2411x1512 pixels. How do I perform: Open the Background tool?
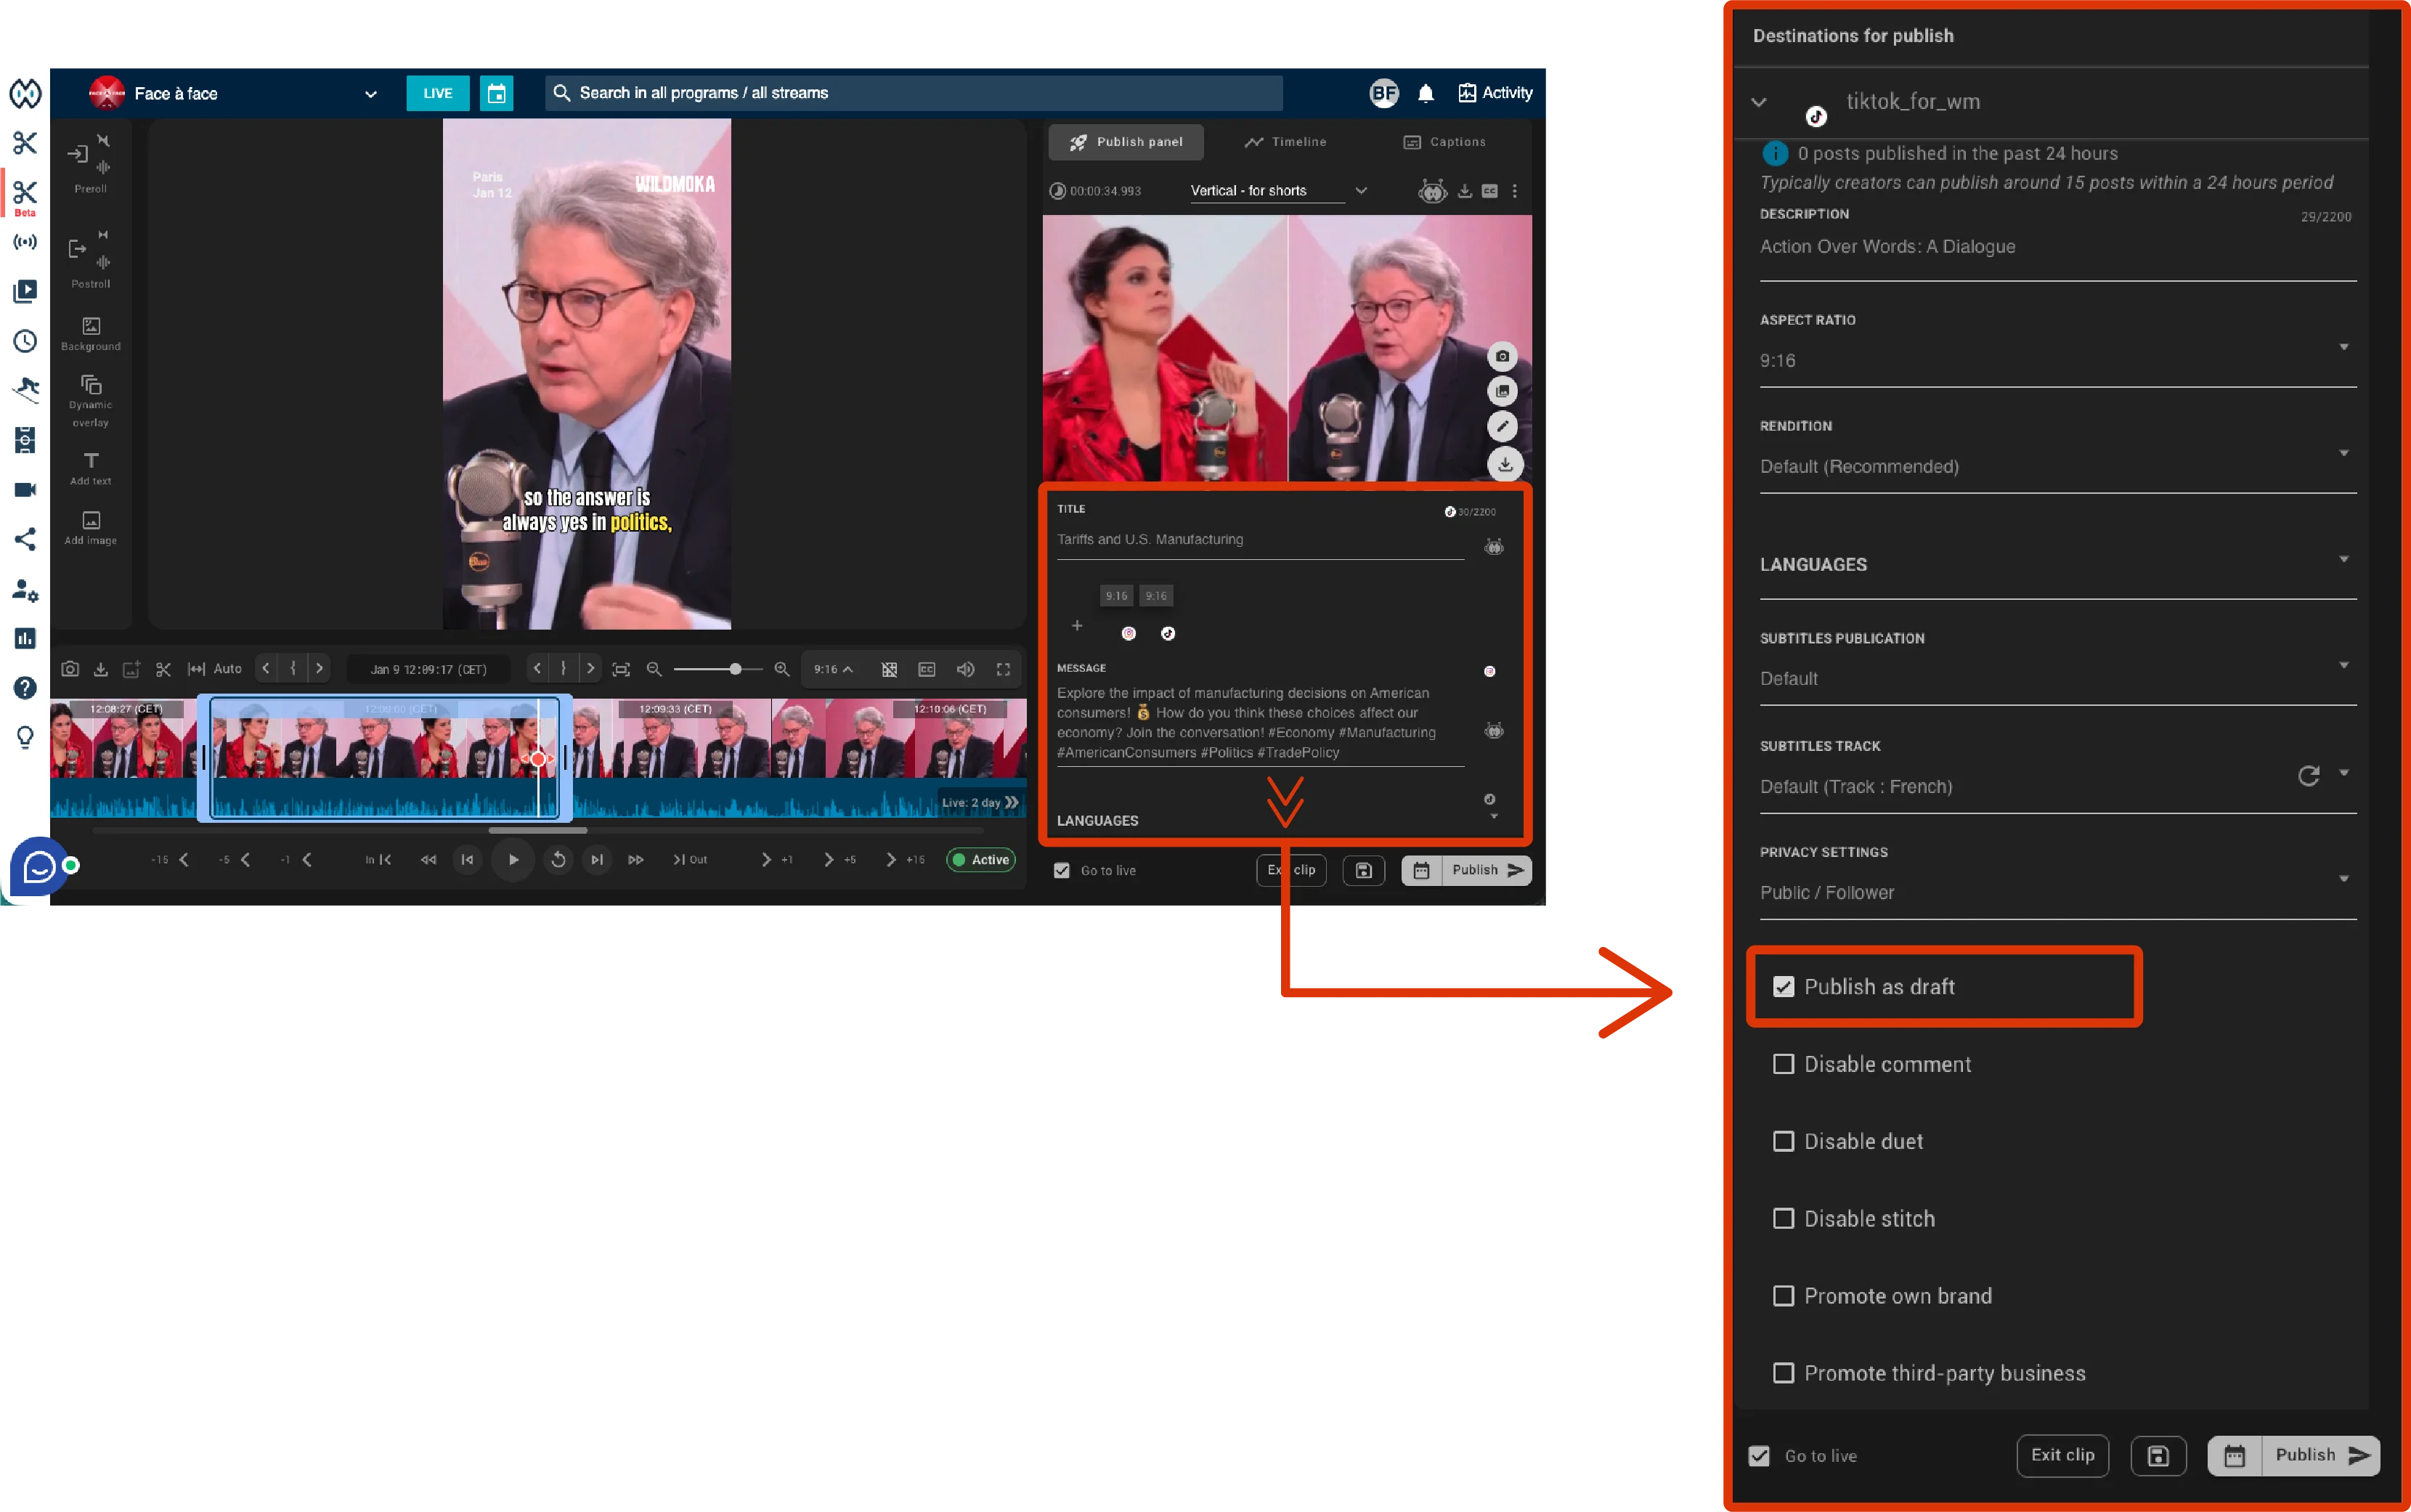(x=91, y=327)
